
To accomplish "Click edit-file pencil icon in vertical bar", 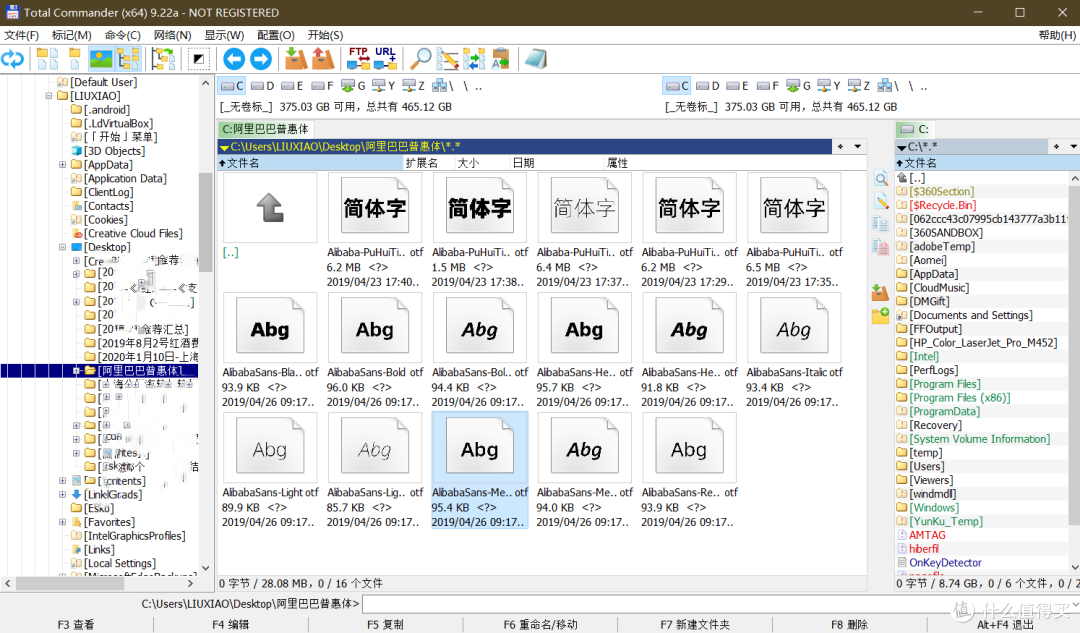I will pos(881,201).
